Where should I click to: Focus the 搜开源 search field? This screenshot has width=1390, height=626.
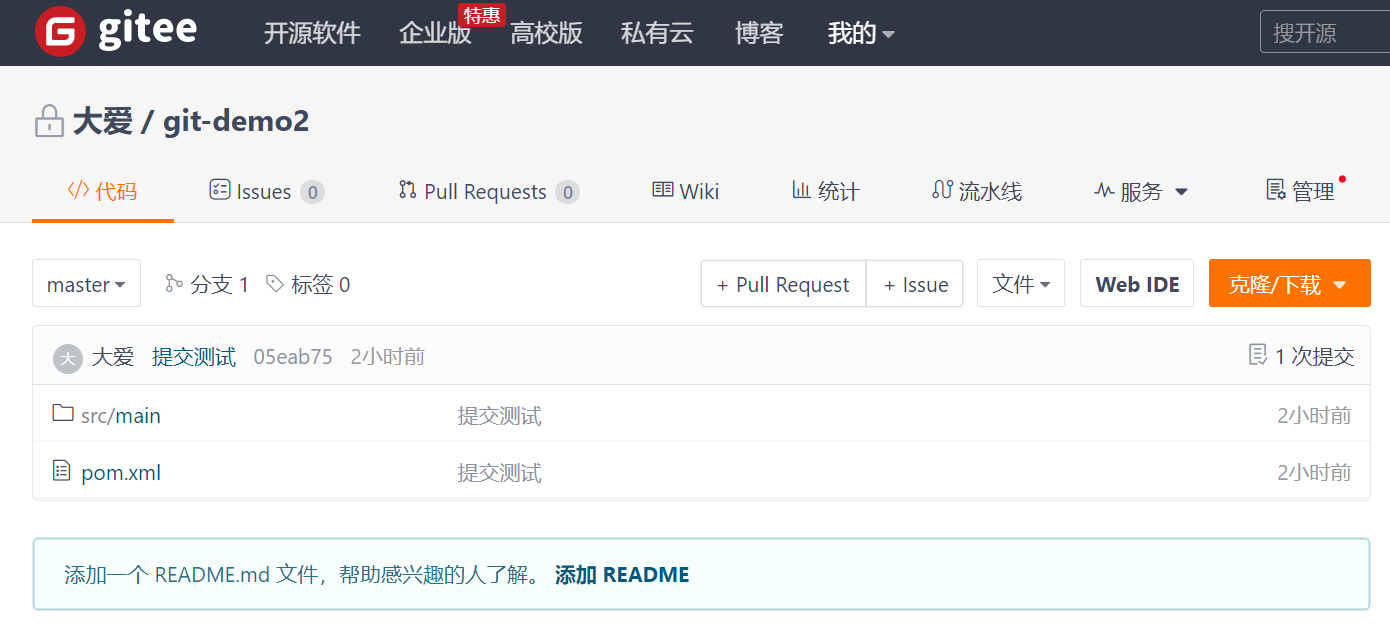[1325, 33]
